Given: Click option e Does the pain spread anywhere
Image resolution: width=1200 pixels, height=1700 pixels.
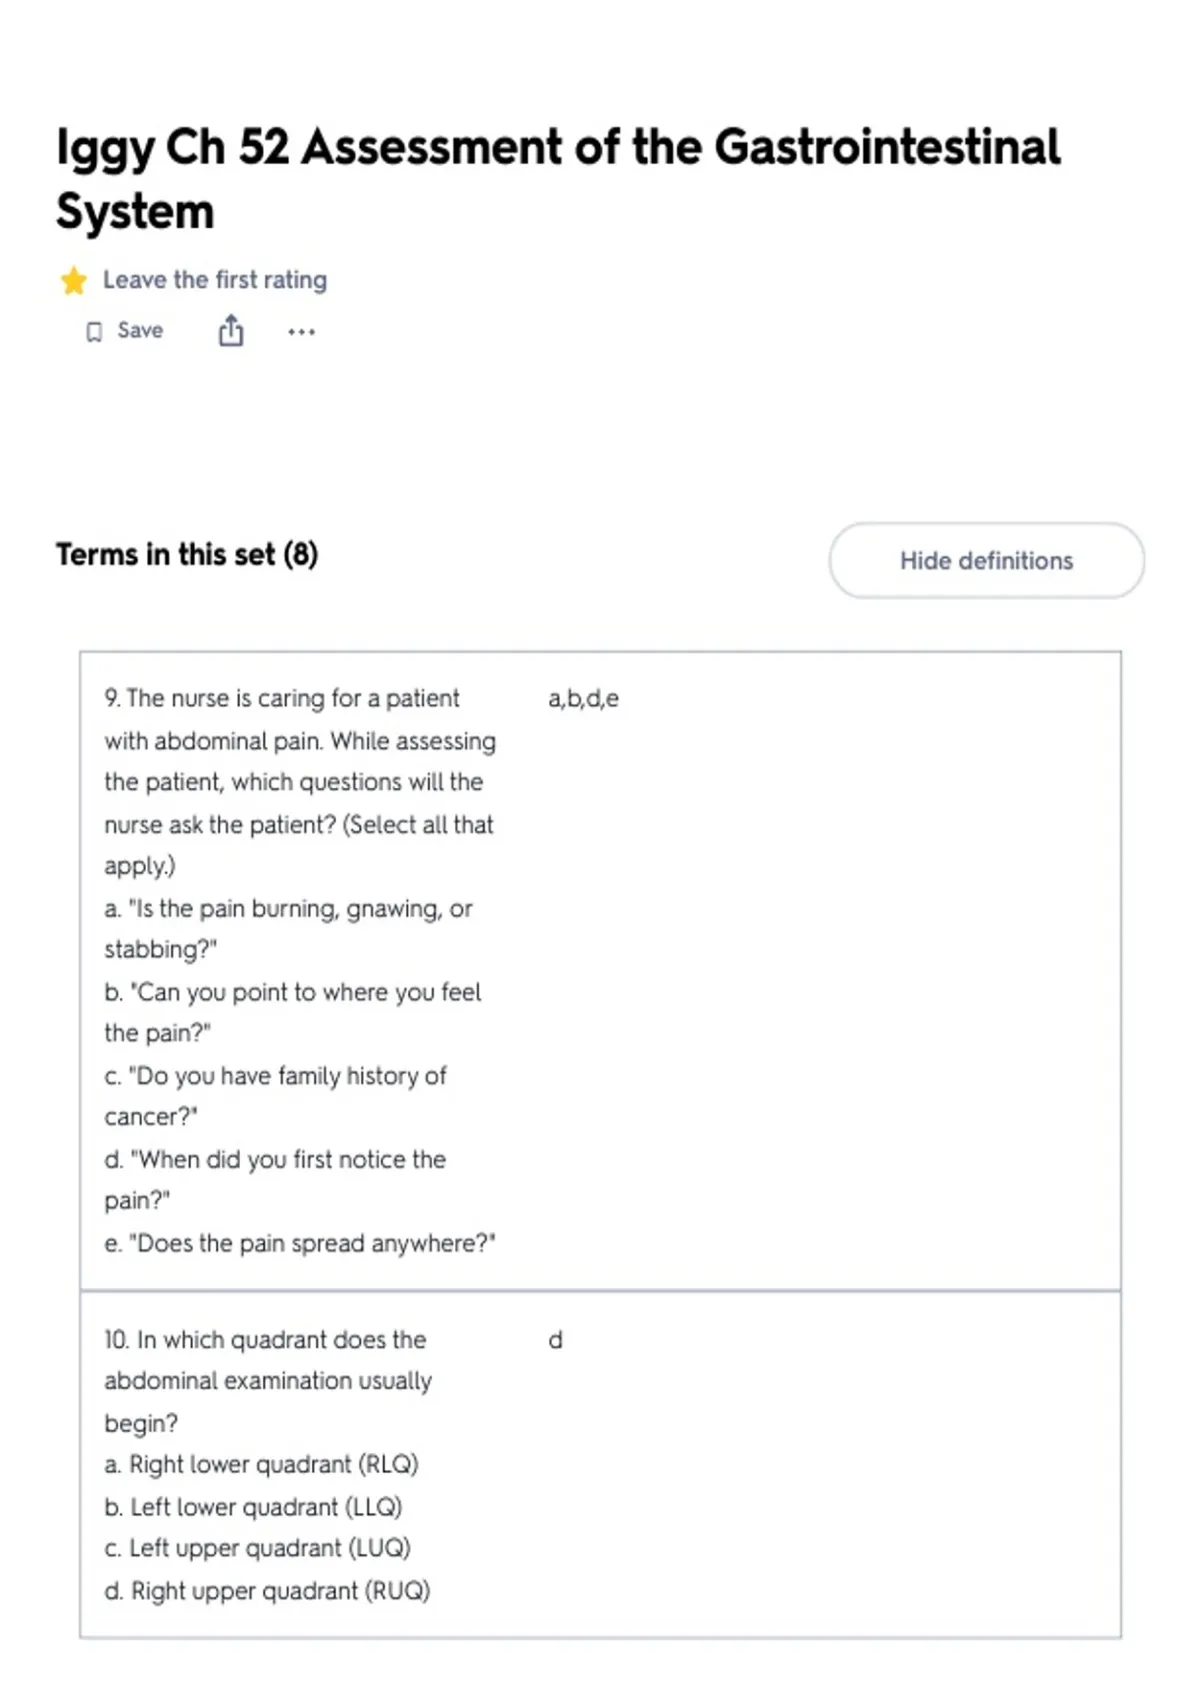Looking at the screenshot, I should 300,1243.
